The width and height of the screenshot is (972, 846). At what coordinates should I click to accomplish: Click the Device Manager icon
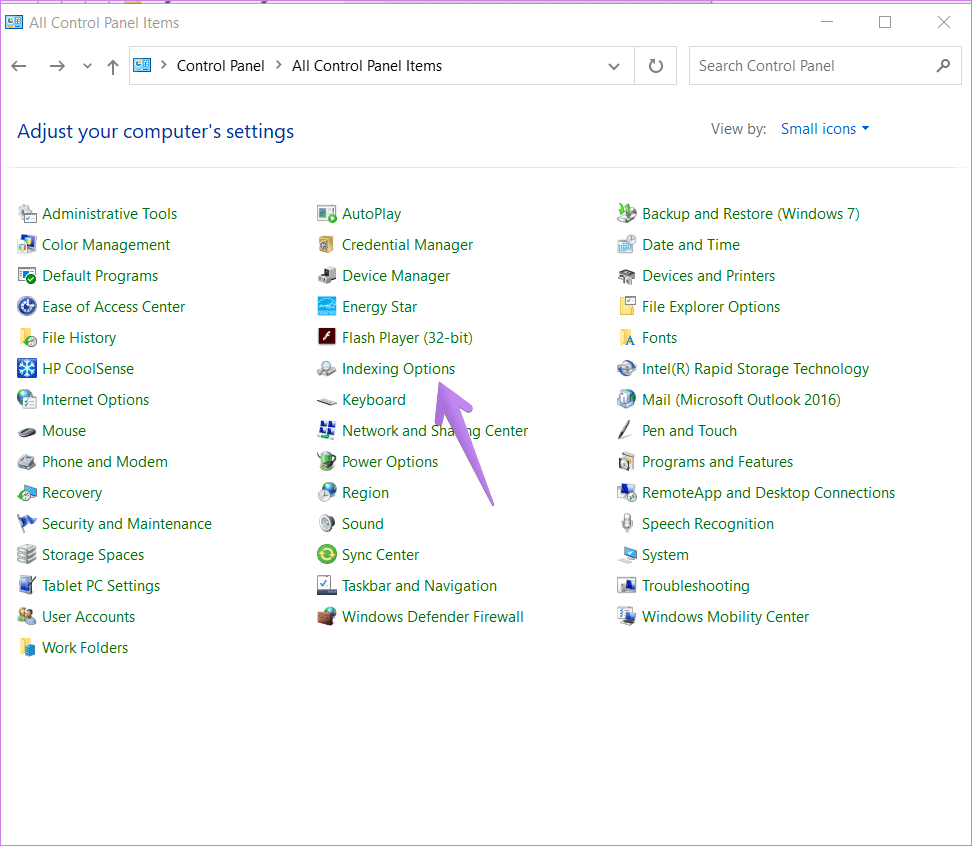[x=327, y=276]
